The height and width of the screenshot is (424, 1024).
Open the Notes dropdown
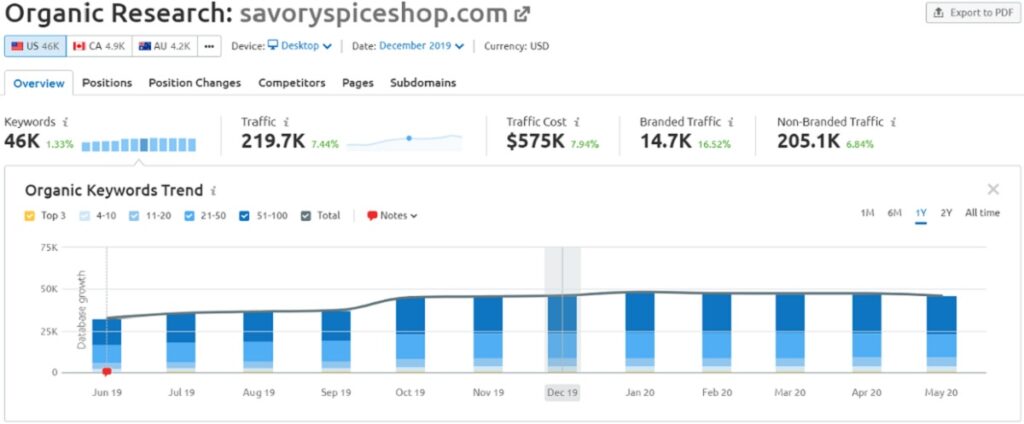tap(392, 216)
